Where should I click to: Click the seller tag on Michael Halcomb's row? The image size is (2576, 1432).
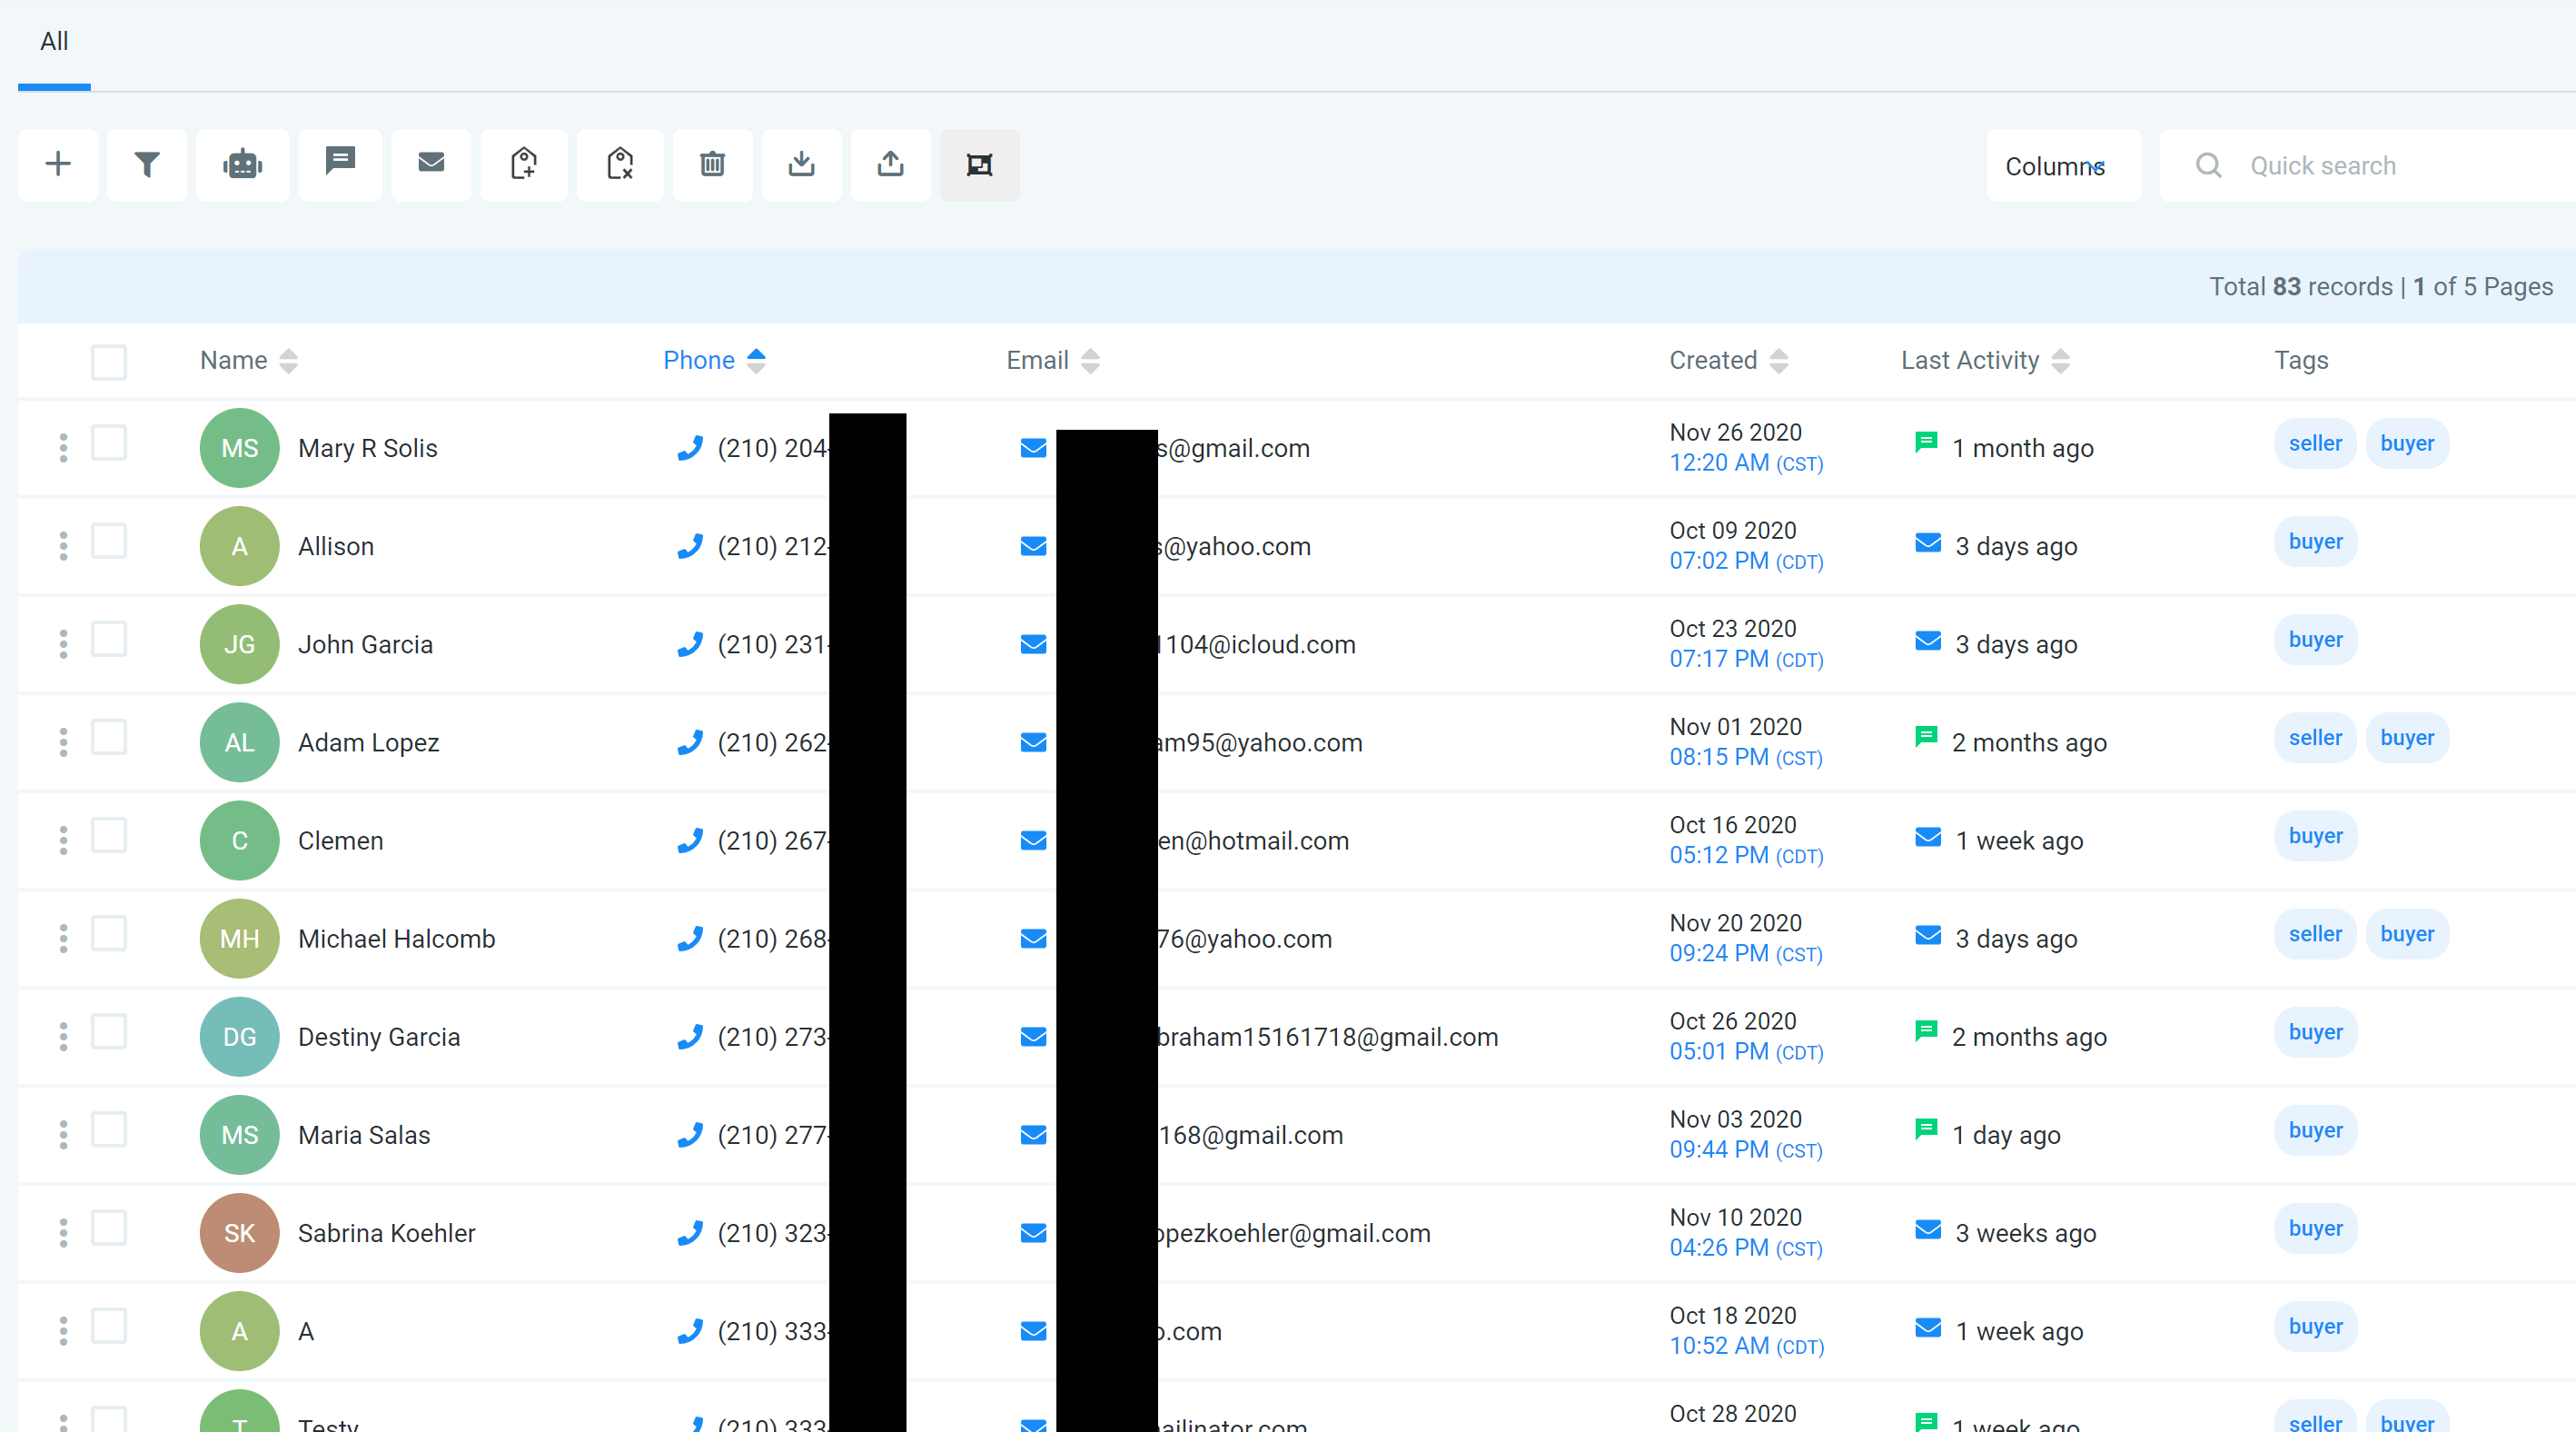coord(2314,934)
